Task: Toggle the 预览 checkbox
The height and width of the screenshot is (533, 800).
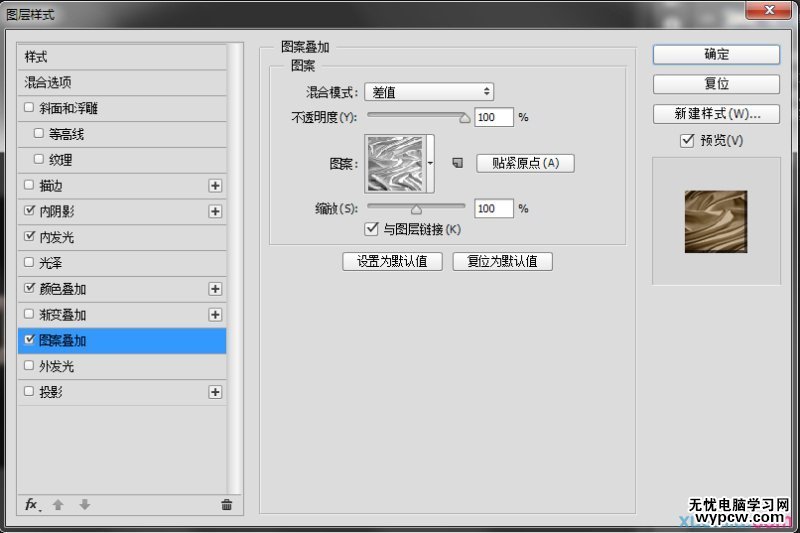Action: (687, 140)
